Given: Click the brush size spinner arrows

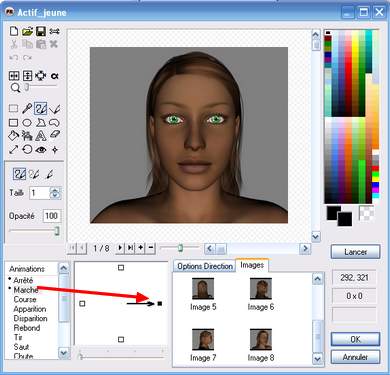Looking at the screenshot, I should coord(55,193).
